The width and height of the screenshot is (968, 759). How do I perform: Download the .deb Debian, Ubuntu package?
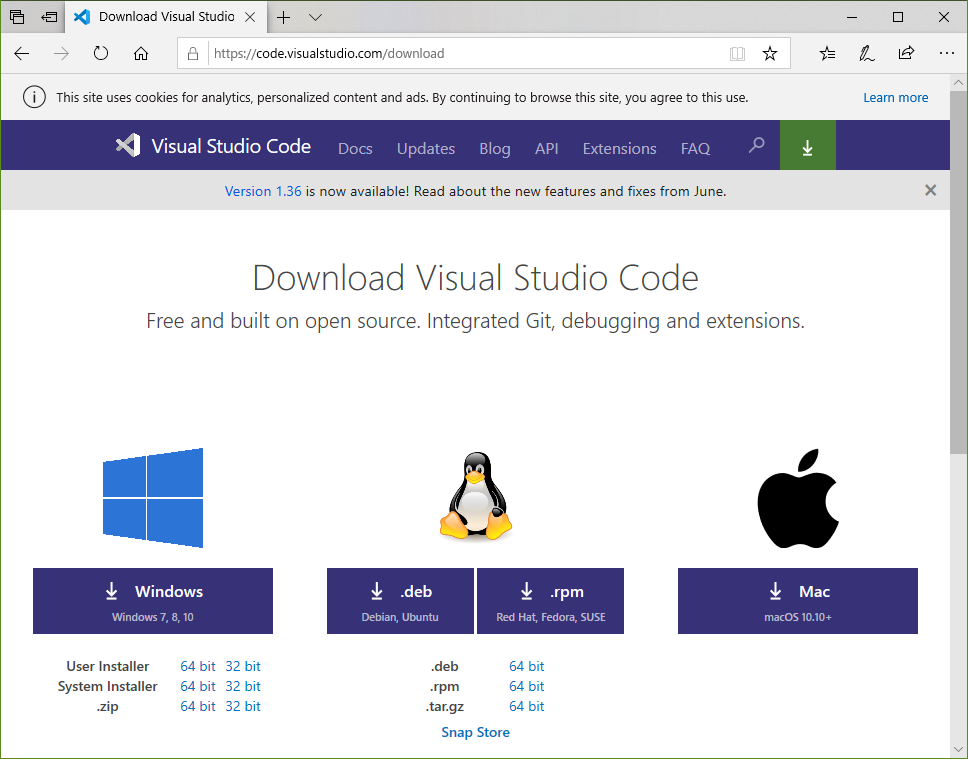pos(400,601)
